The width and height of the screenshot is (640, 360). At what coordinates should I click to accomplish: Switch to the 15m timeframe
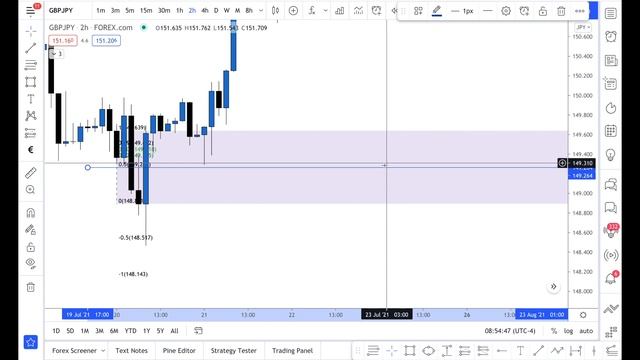coord(146,11)
